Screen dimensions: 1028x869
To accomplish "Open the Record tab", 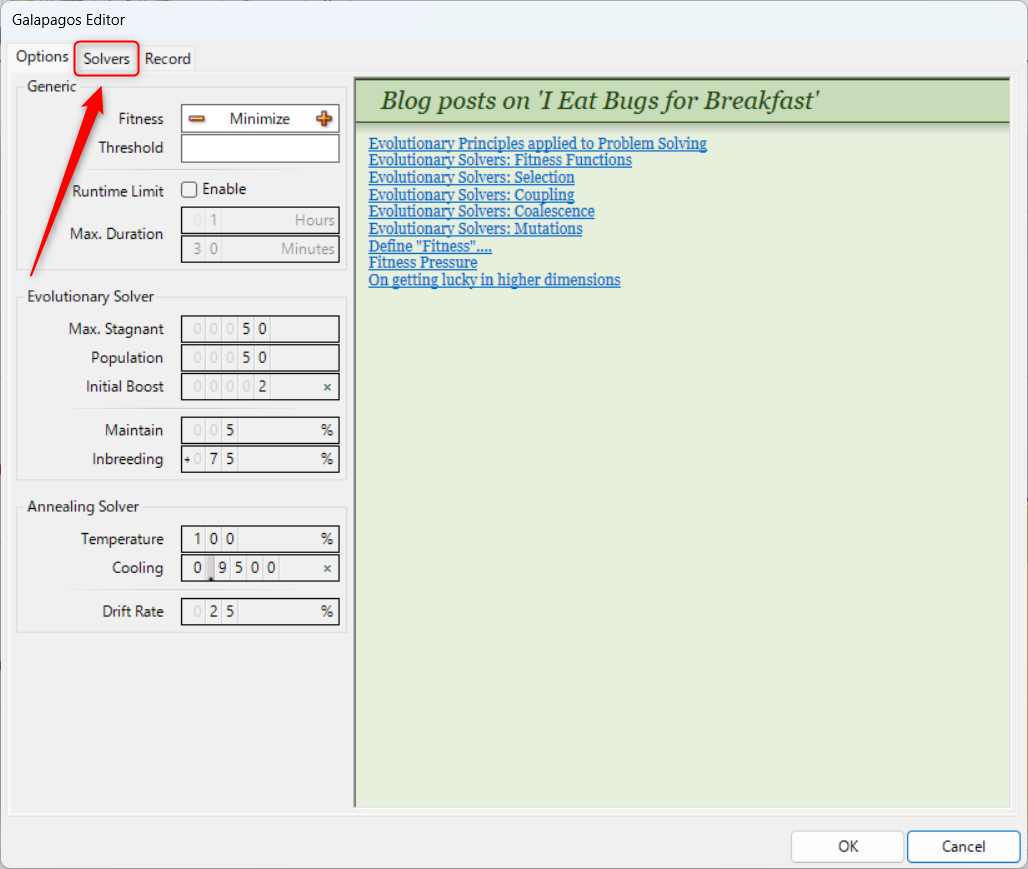I will tap(167, 59).
